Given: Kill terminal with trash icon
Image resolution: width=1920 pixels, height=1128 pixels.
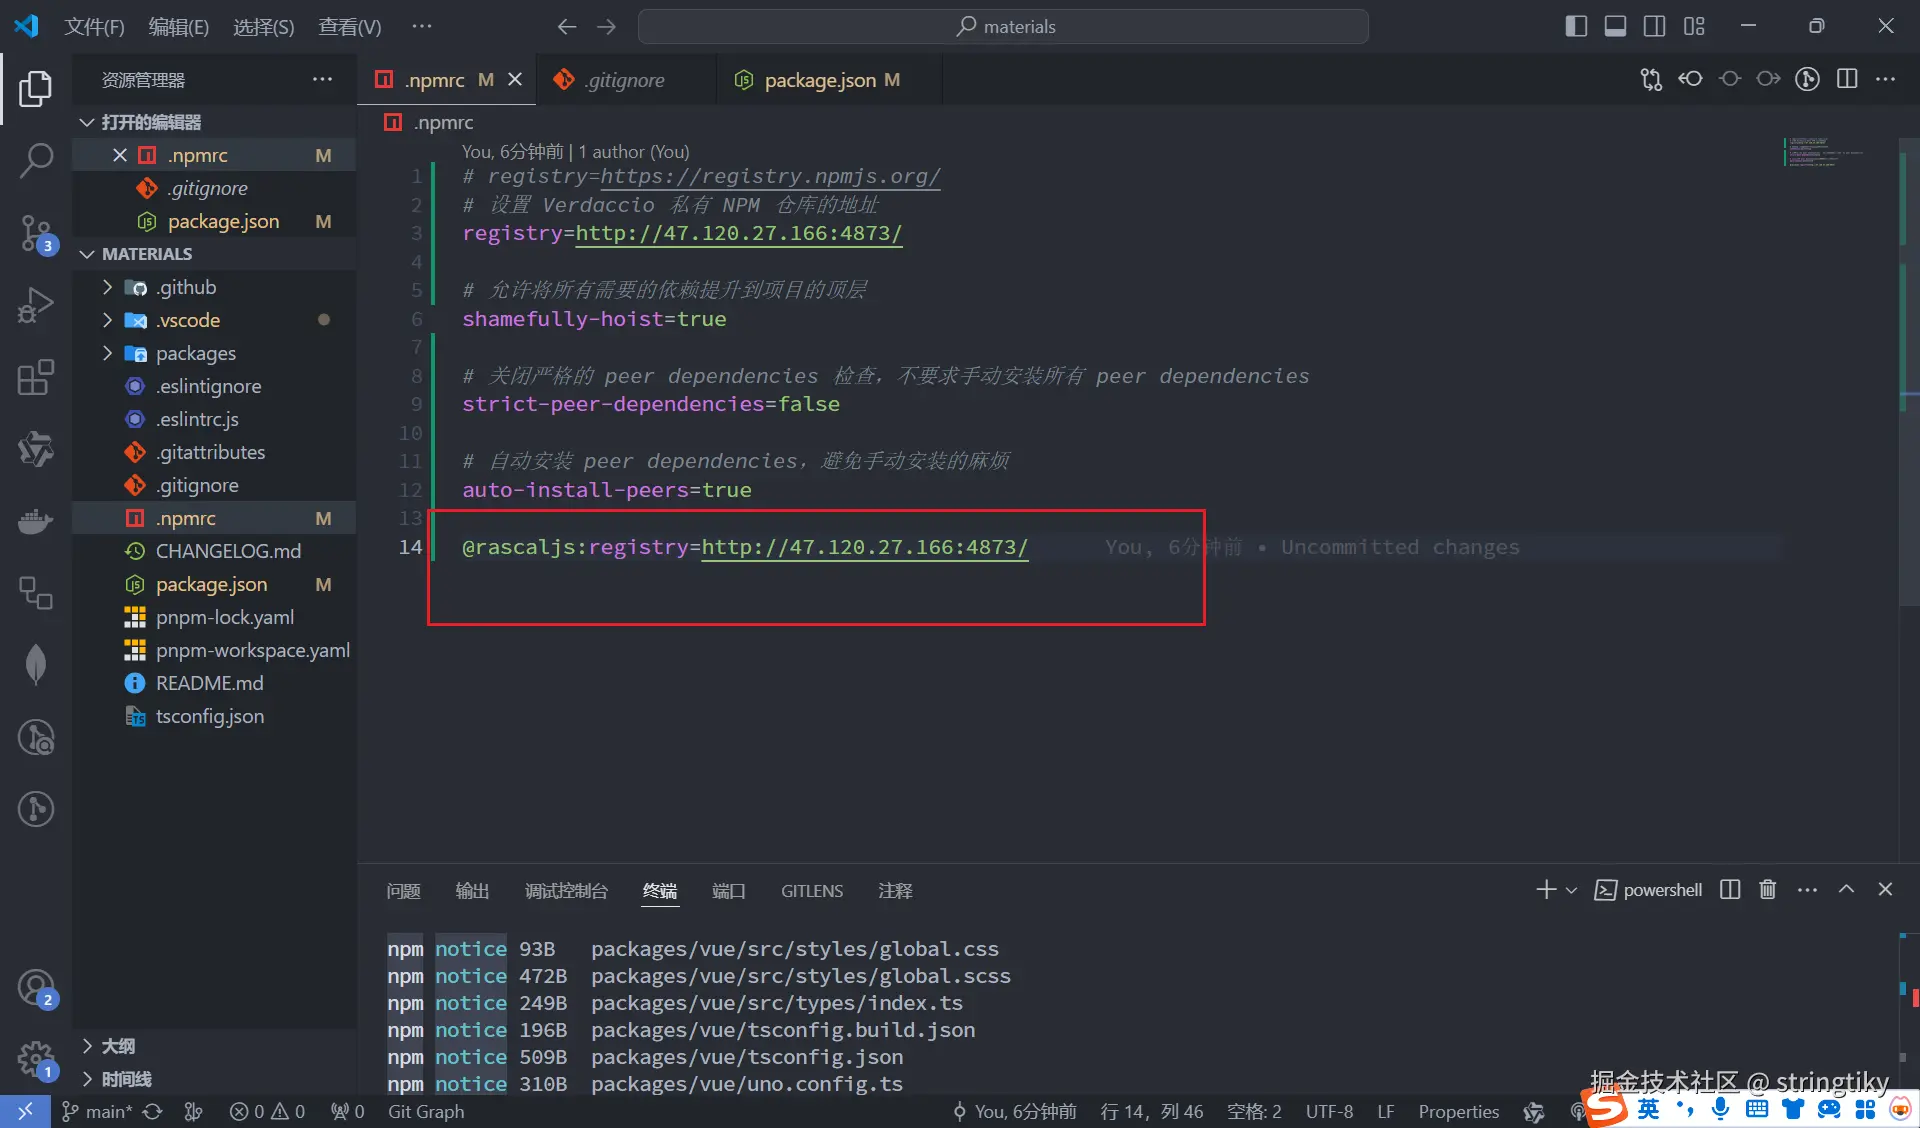Looking at the screenshot, I should pyautogui.click(x=1767, y=890).
